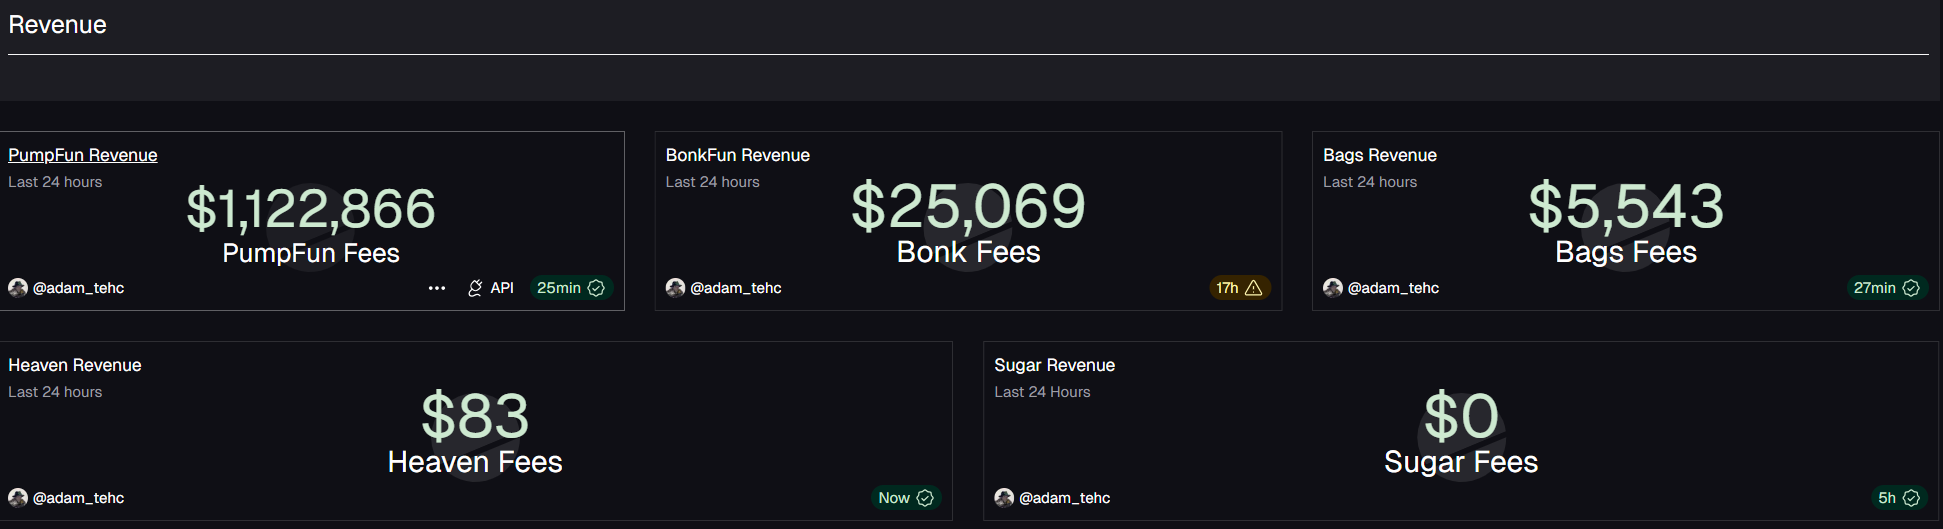Open the PumpFun Revenue title link

(x=83, y=155)
